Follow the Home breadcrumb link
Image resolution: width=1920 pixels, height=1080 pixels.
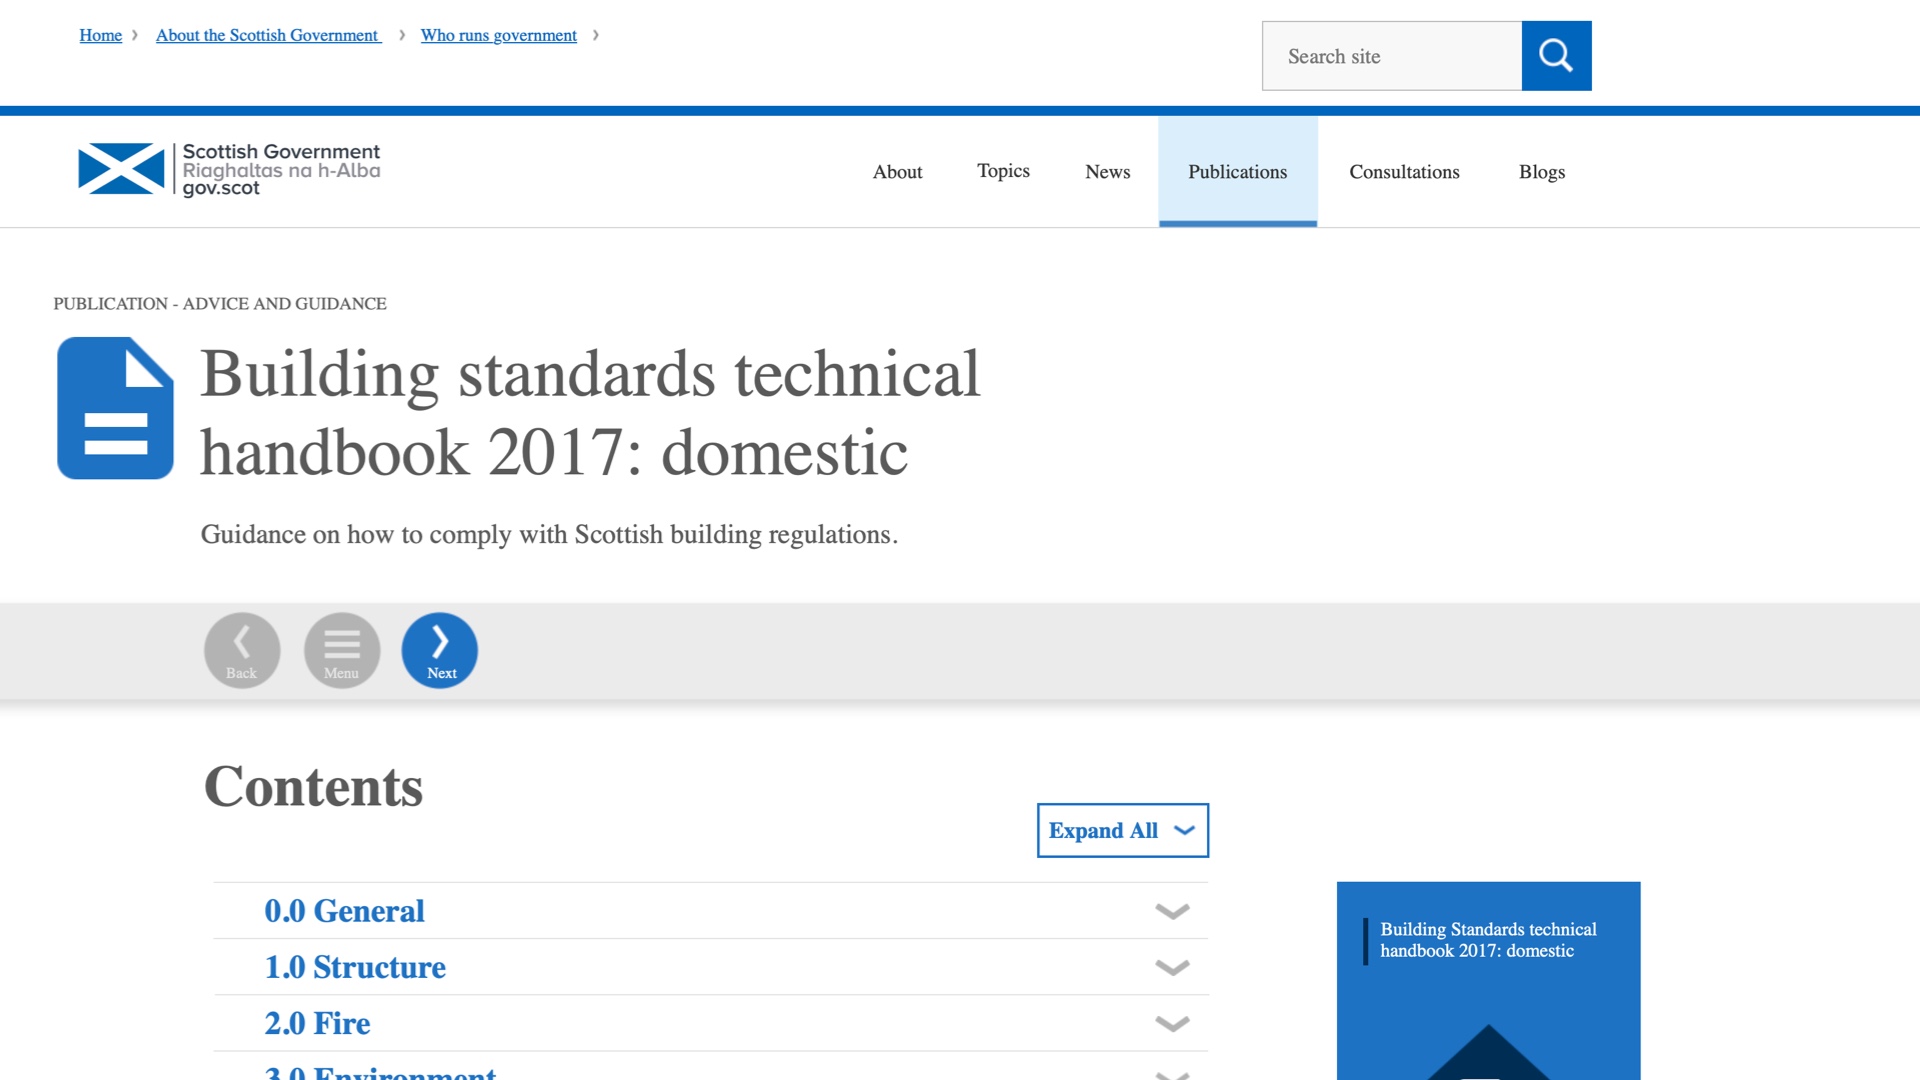[x=100, y=35]
